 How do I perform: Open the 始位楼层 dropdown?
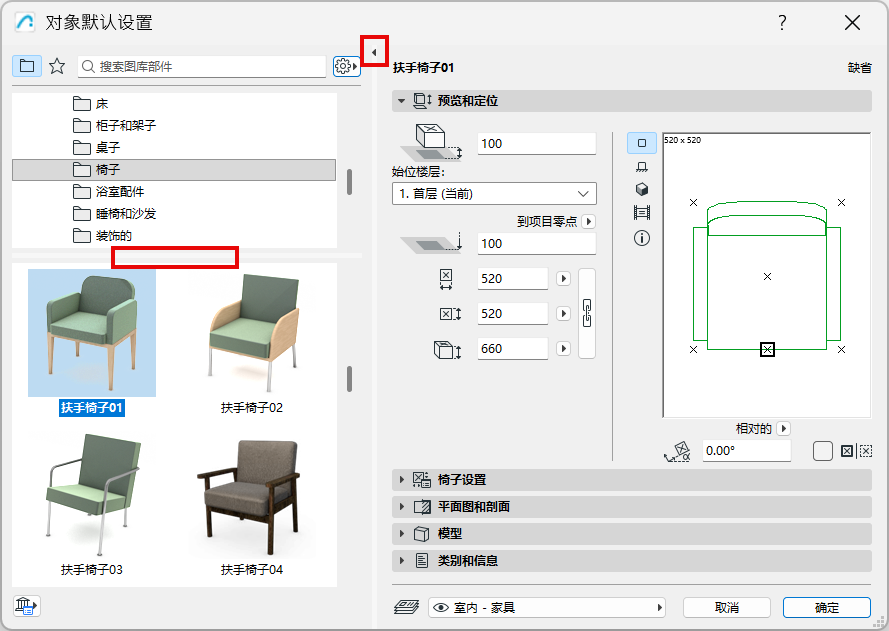(494, 193)
